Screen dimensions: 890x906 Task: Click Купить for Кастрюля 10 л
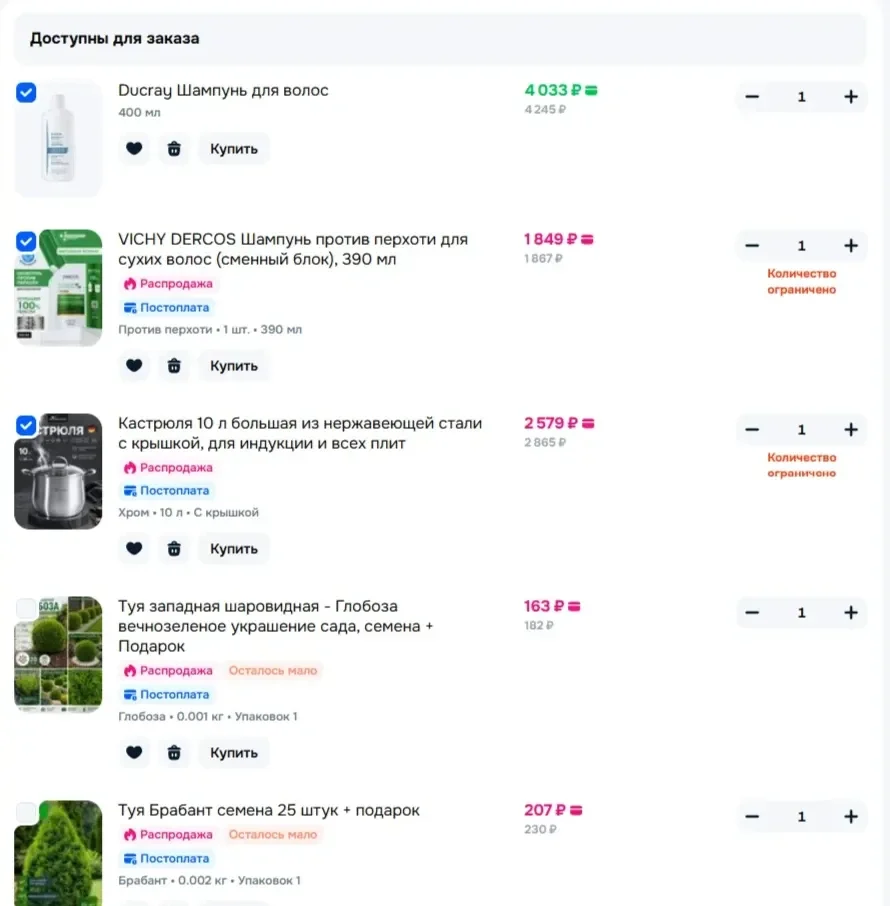coord(233,548)
